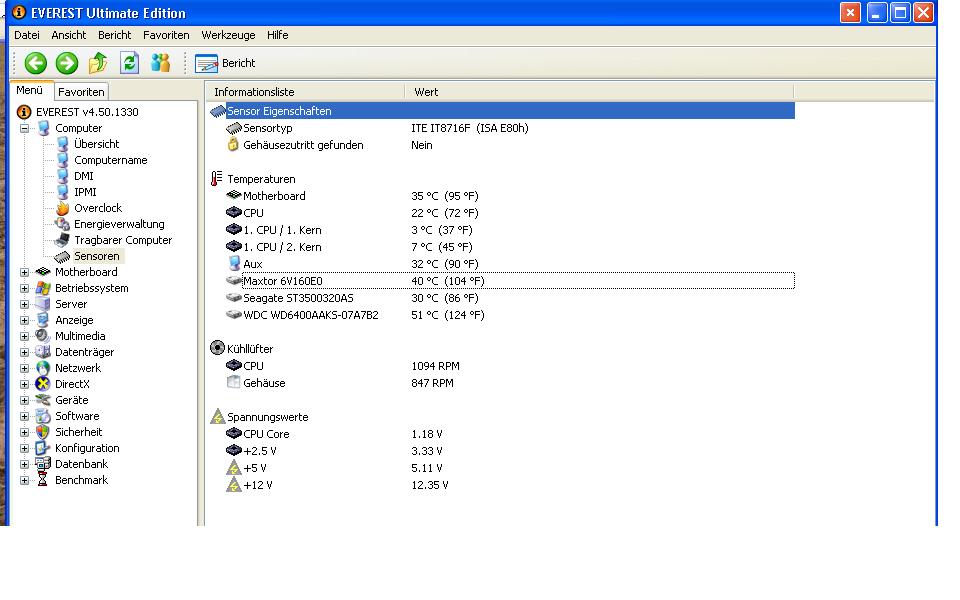Click the lock icon beside Gehäusezutritt gefunden
Viewport: 960px width, 600px height.
233,144
